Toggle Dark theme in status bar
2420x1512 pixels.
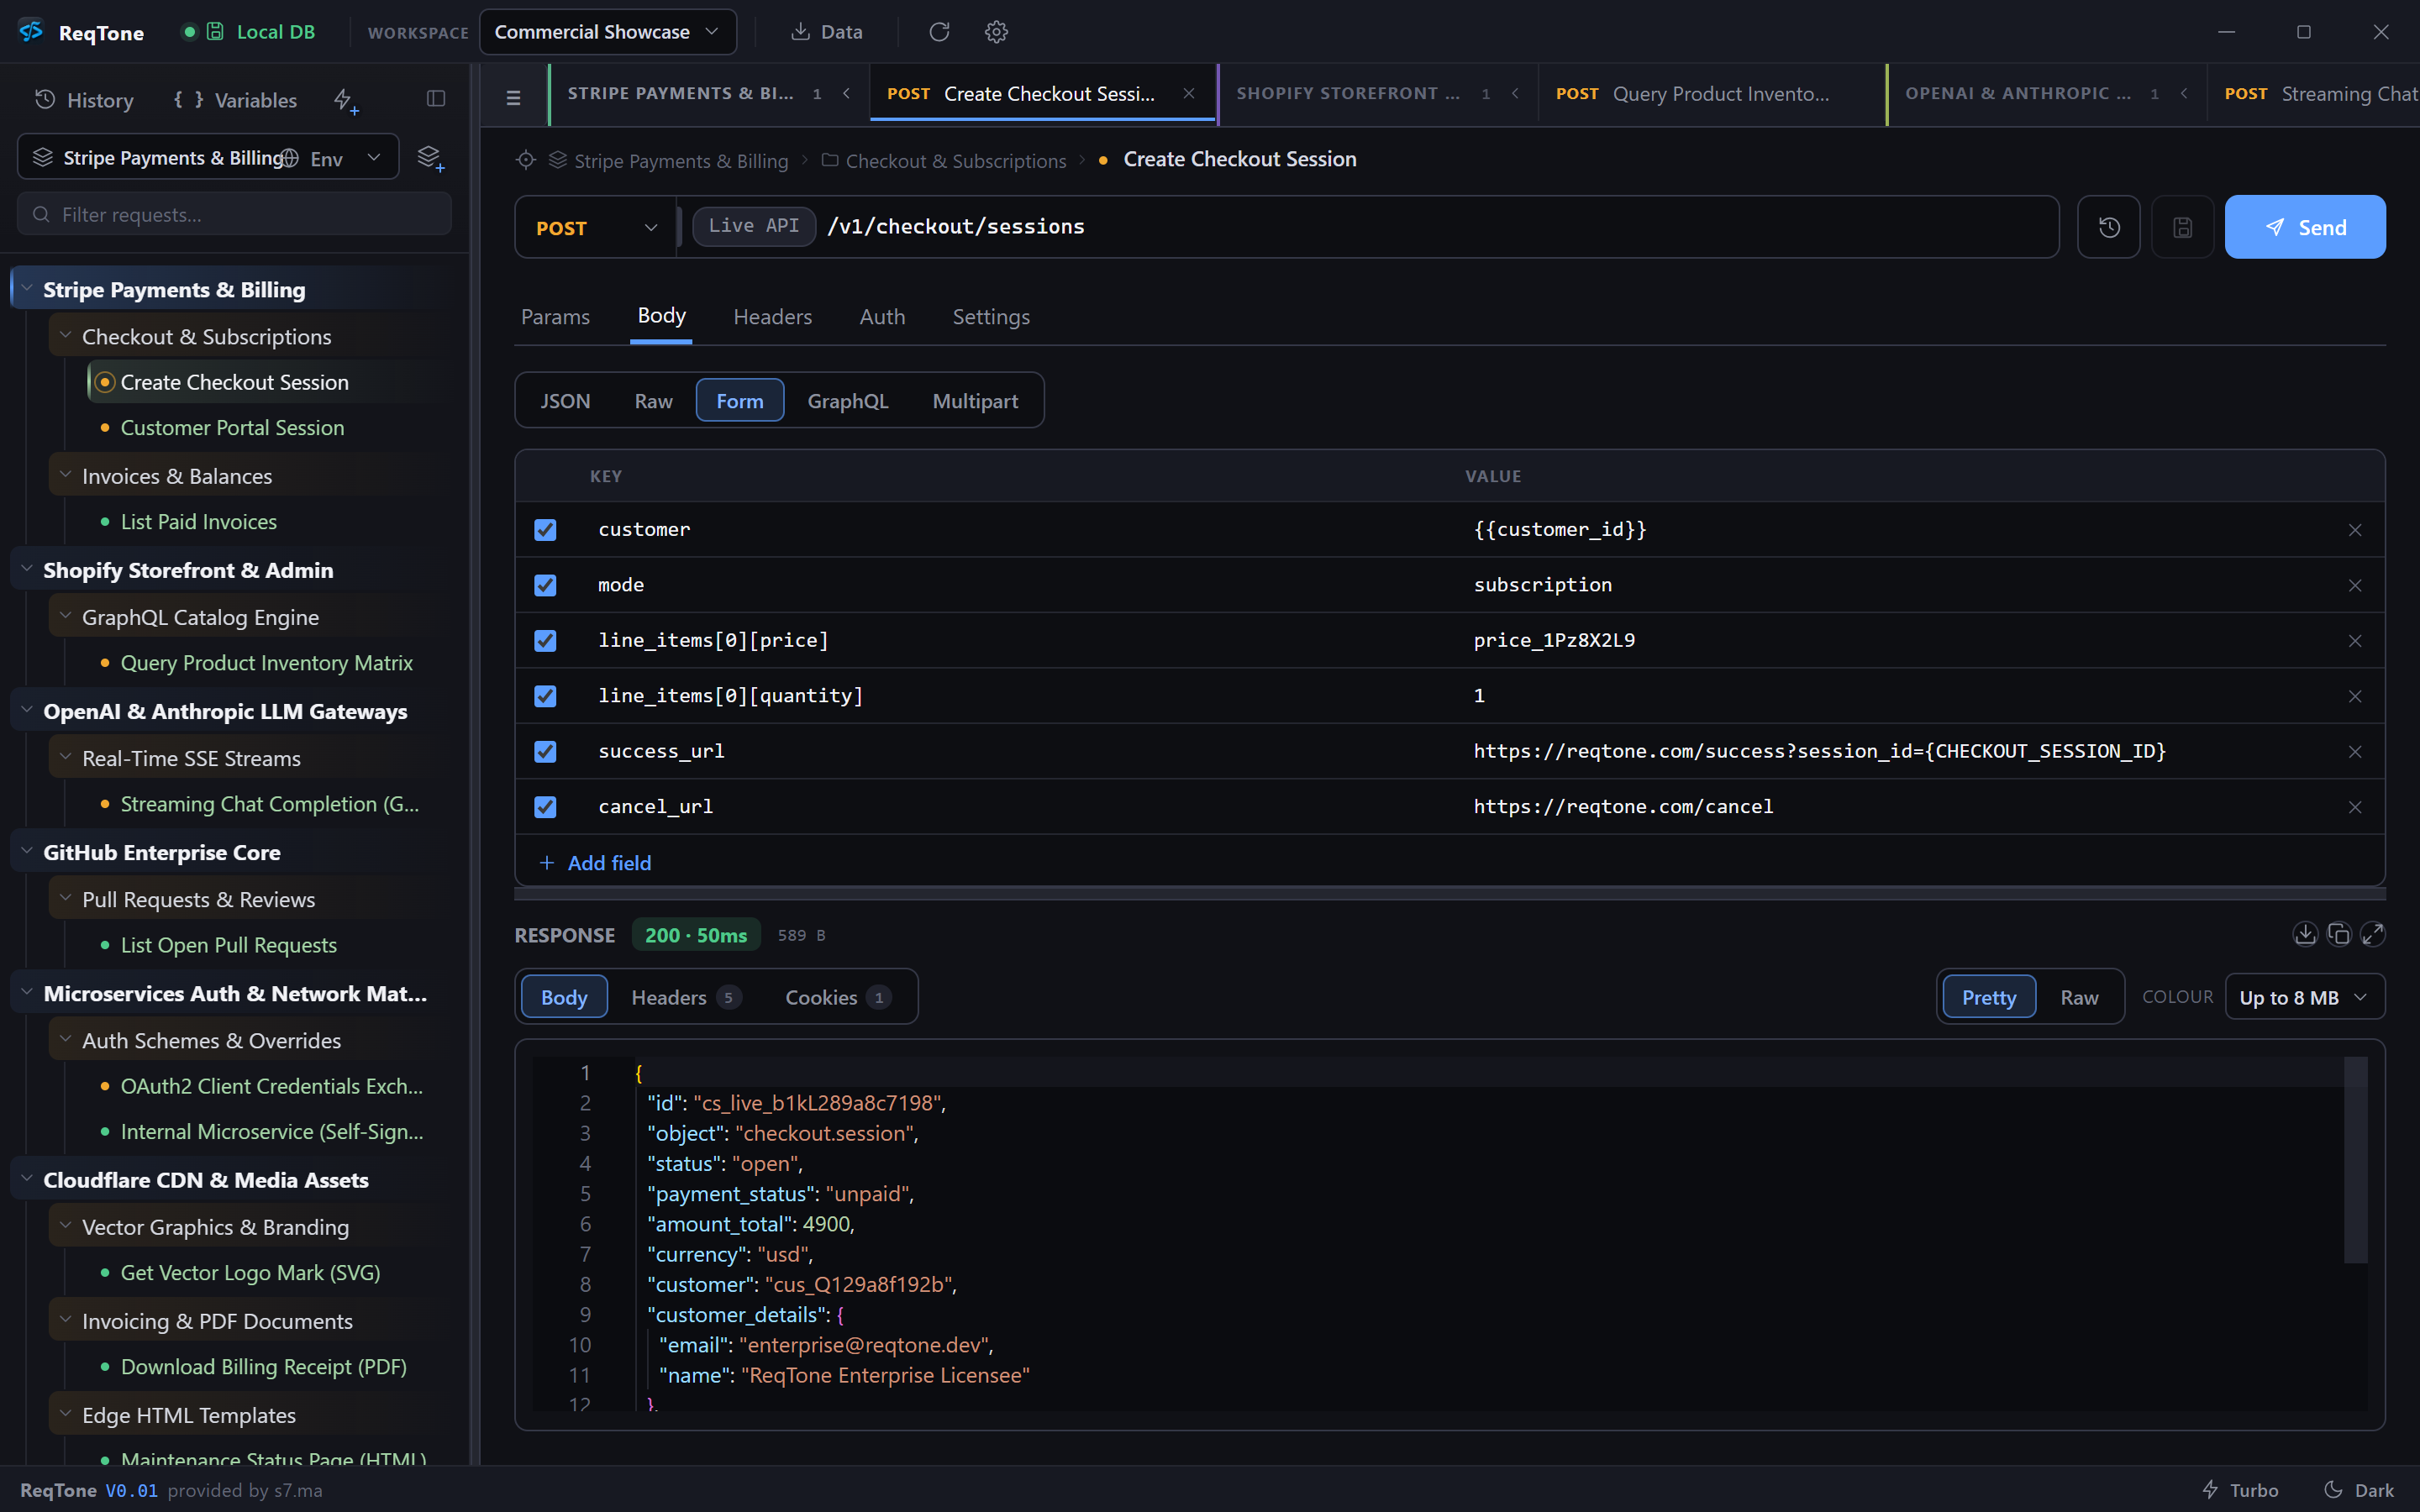[x=2358, y=1490]
